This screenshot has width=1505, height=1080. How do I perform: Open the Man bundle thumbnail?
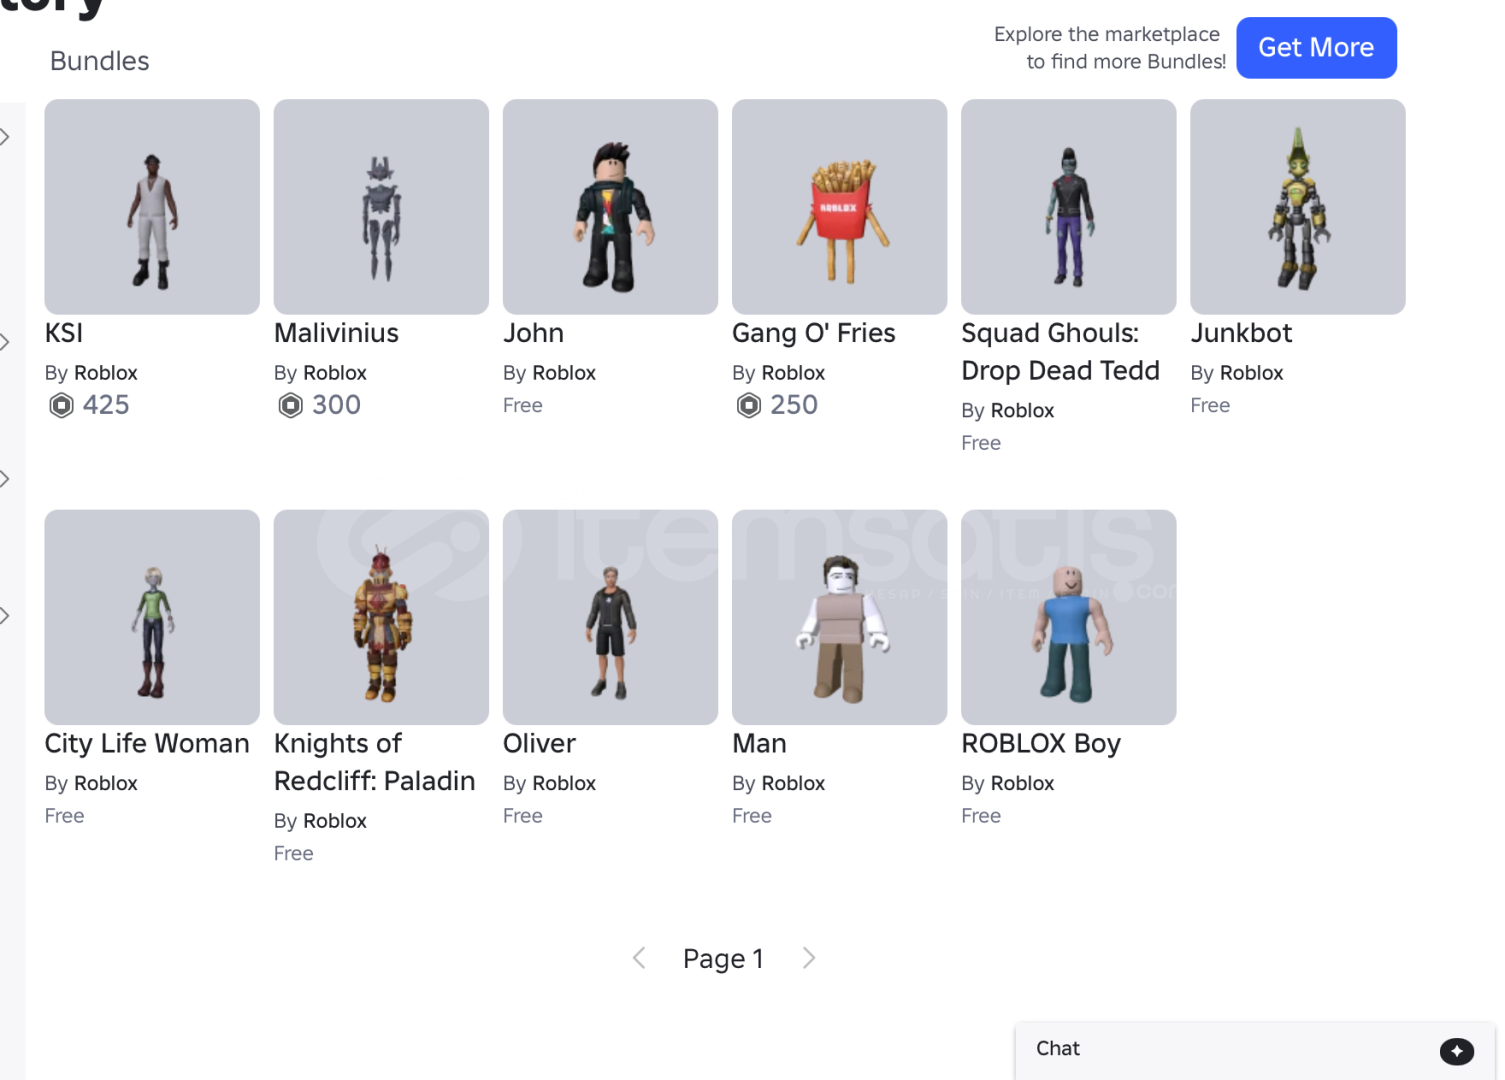coord(839,617)
